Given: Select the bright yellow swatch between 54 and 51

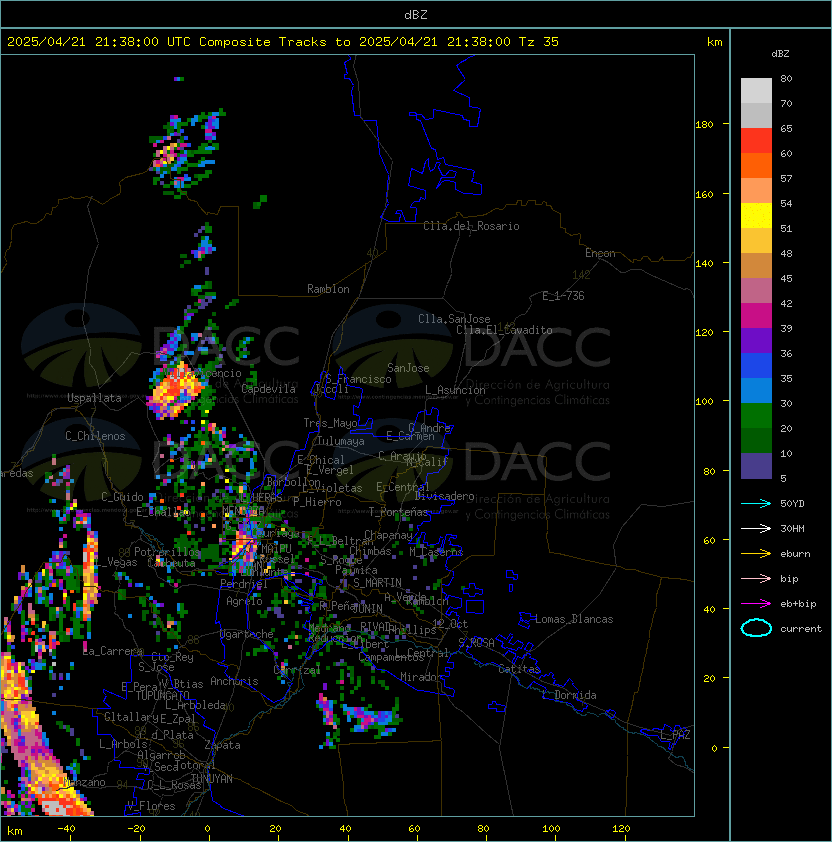Looking at the screenshot, I should (756, 216).
